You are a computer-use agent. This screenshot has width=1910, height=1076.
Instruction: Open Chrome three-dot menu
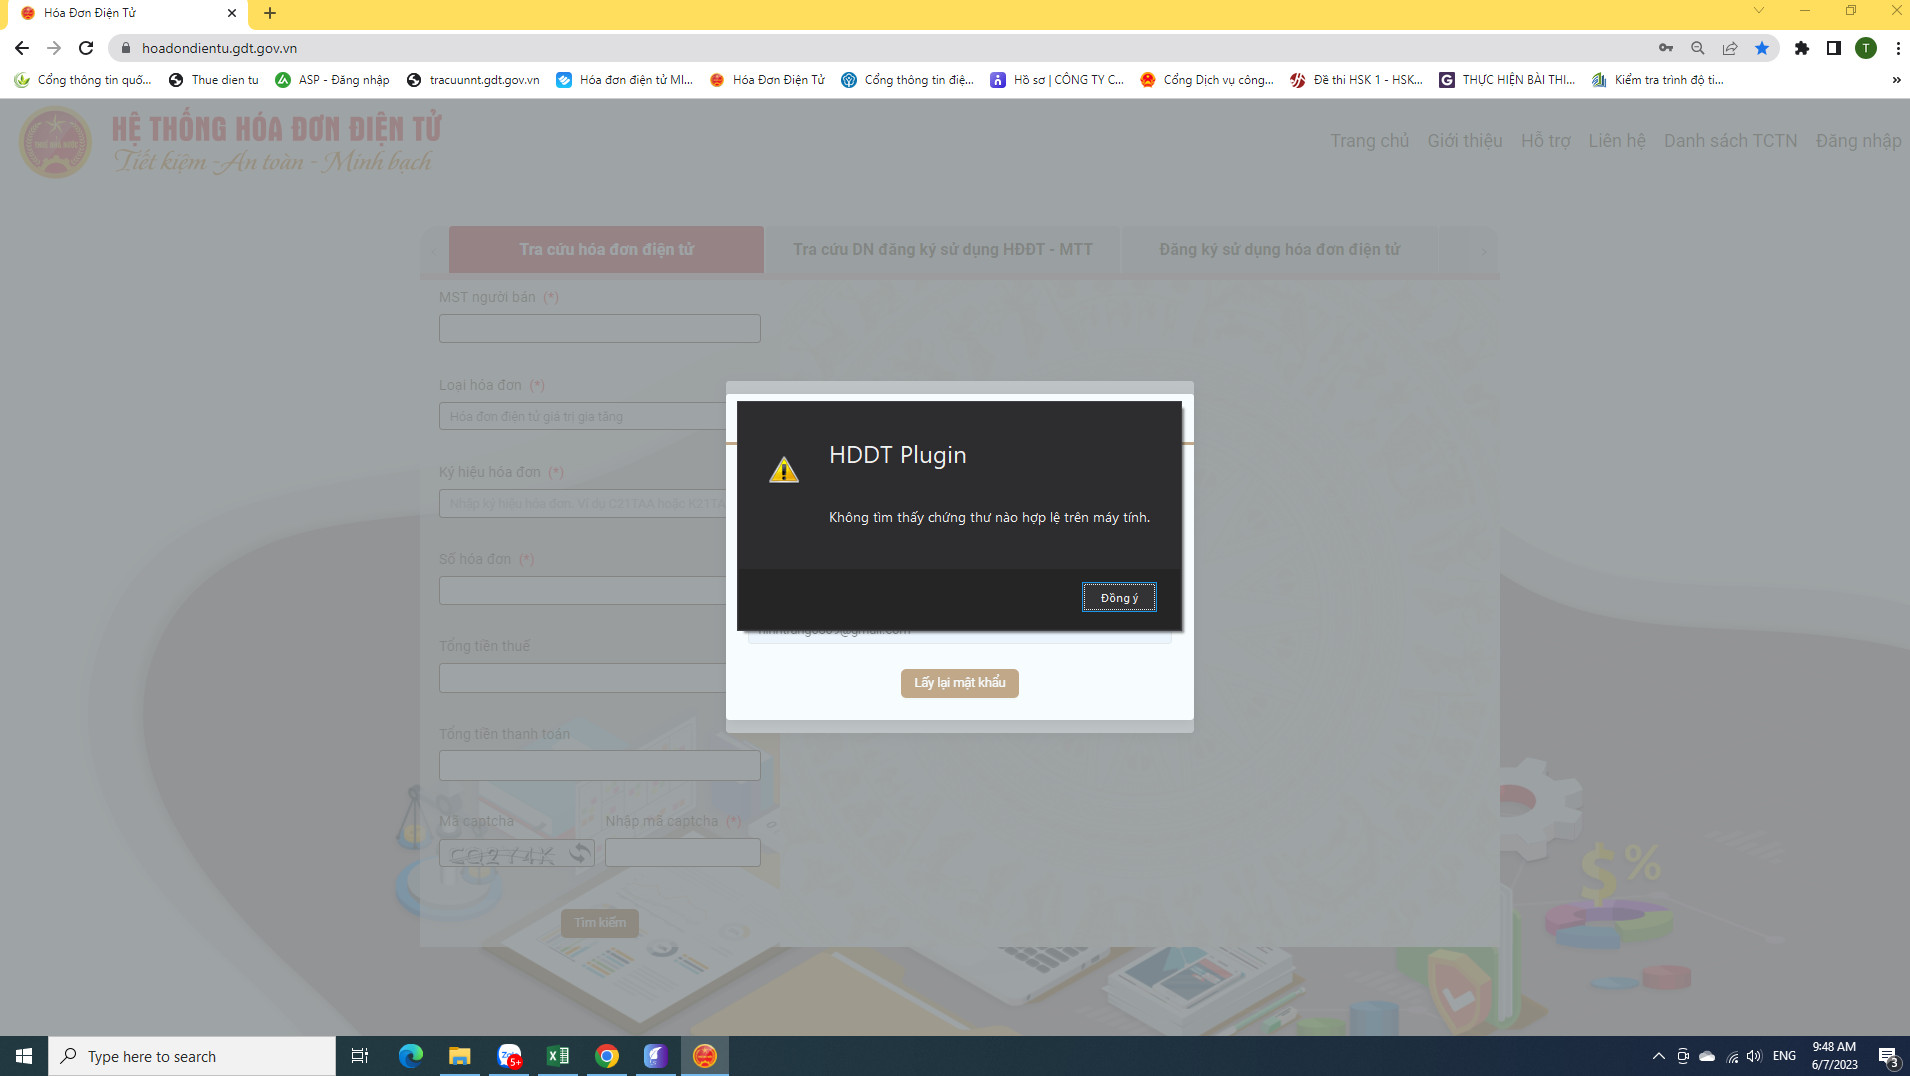(1897, 48)
